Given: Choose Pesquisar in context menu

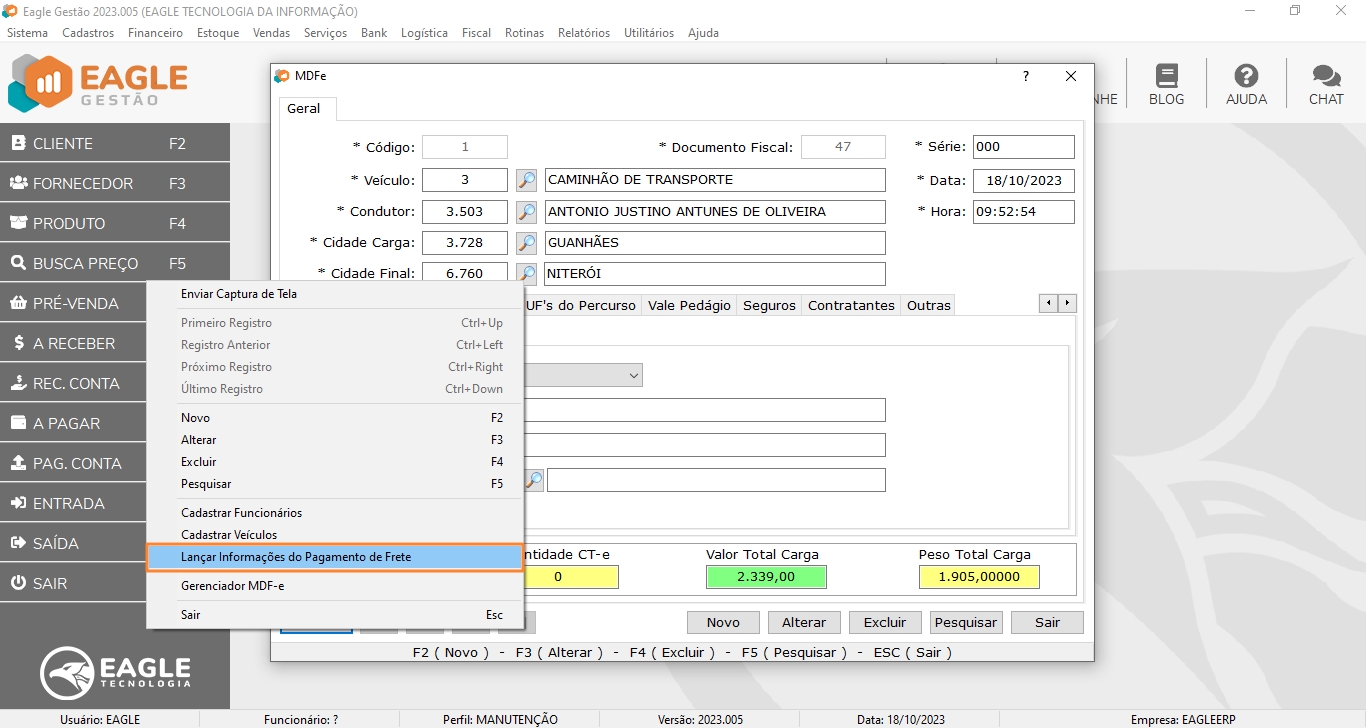Looking at the screenshot, I should 335,484.
